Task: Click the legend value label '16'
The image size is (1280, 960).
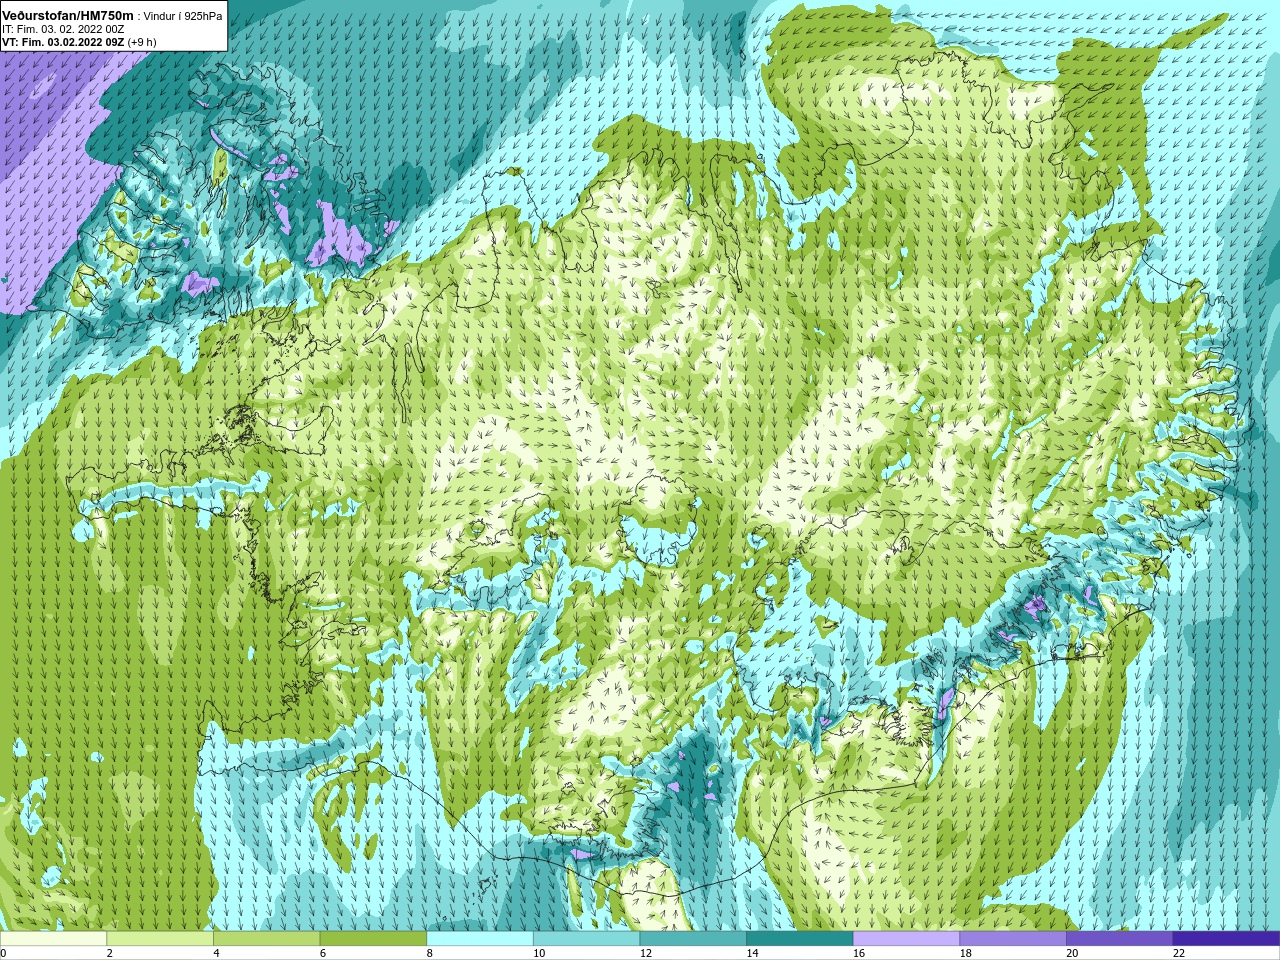Action: [x=859, y=953]
